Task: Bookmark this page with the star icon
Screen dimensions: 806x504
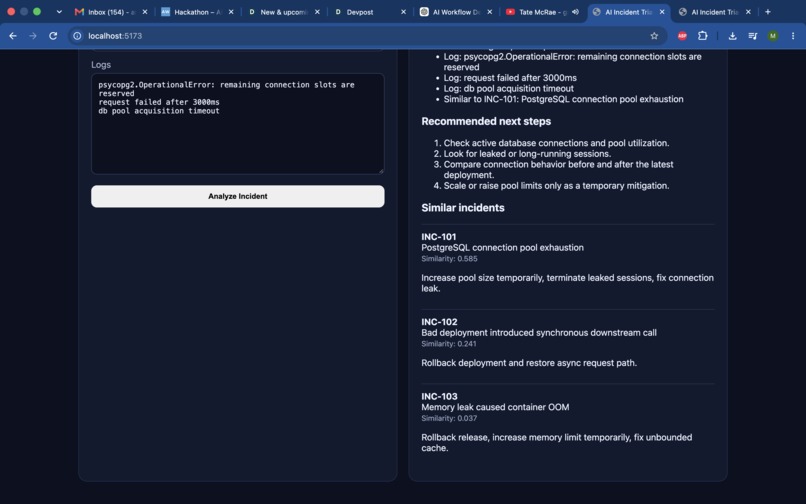Action: (654, 35)
